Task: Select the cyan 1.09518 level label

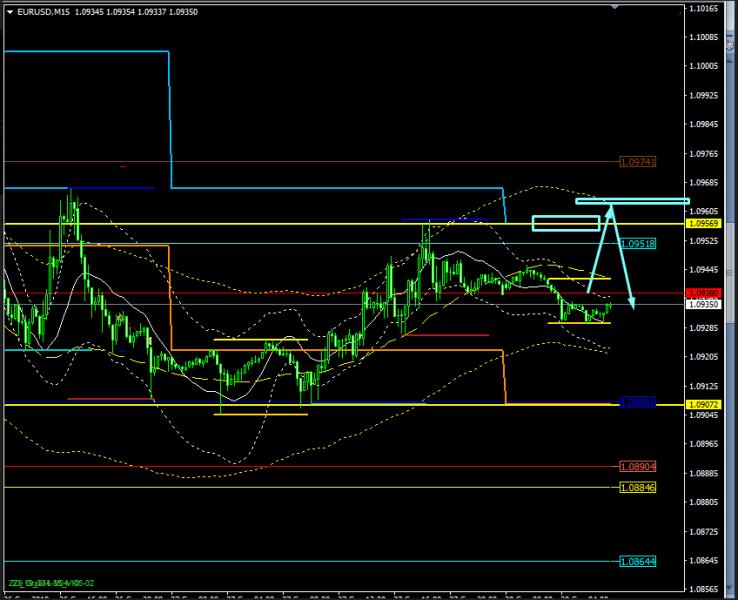Action: 637,243
